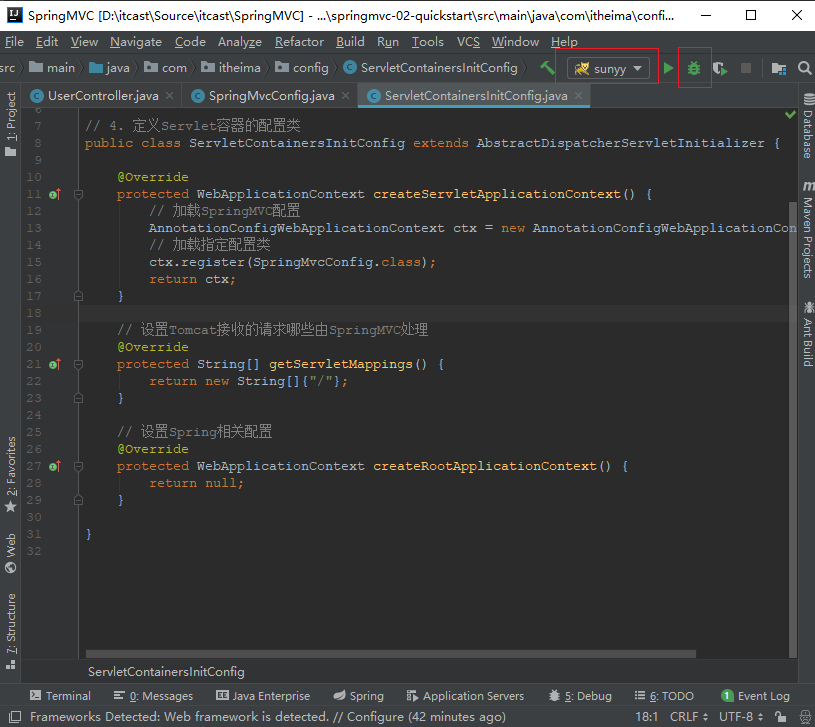Screen dimensions: 815x727
Task: Close the ServletContainersInitConfig.java tab
Action: (578, 96)
